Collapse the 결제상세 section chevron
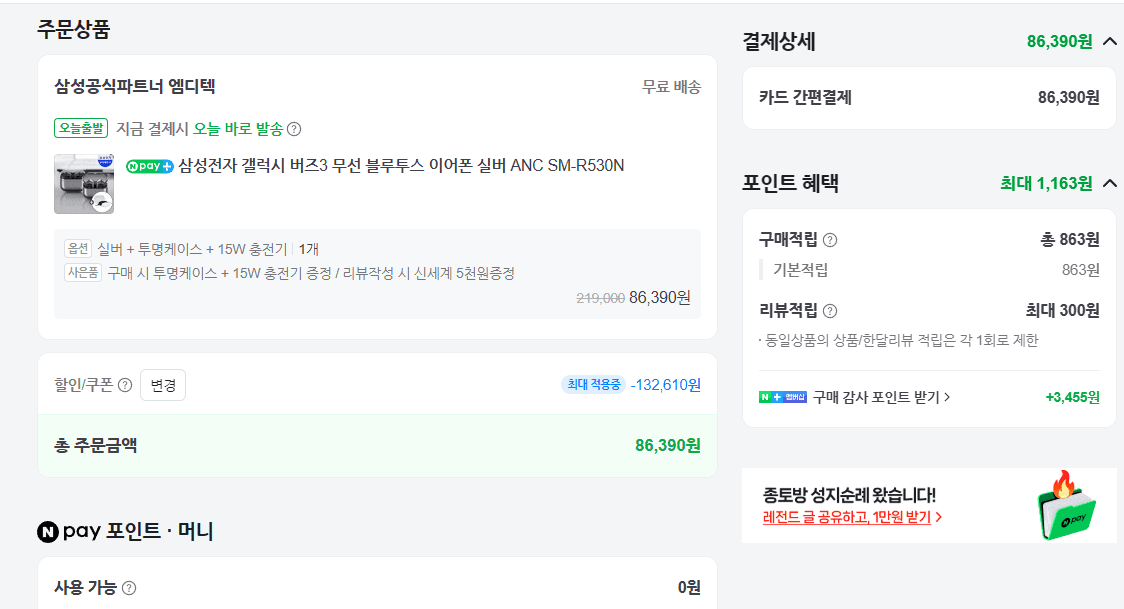 [1109, 42]
